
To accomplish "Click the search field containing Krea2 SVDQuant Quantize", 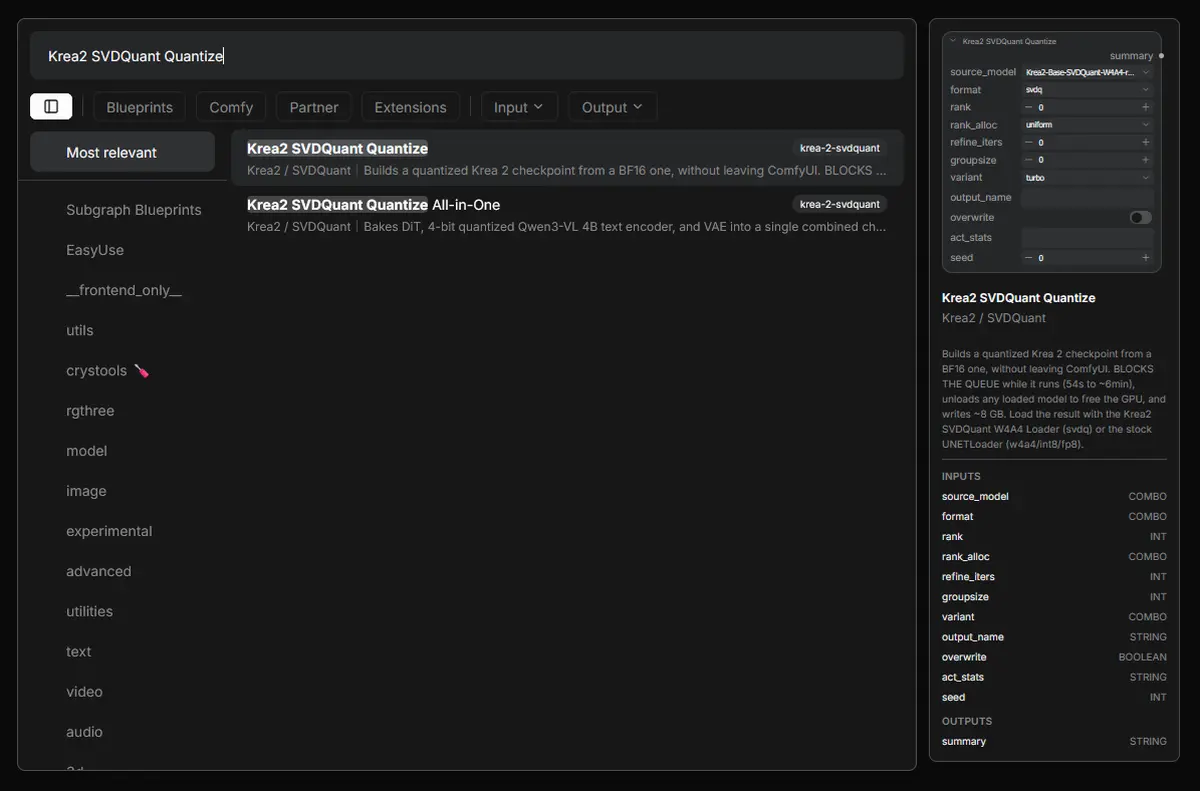I will 466,56.
